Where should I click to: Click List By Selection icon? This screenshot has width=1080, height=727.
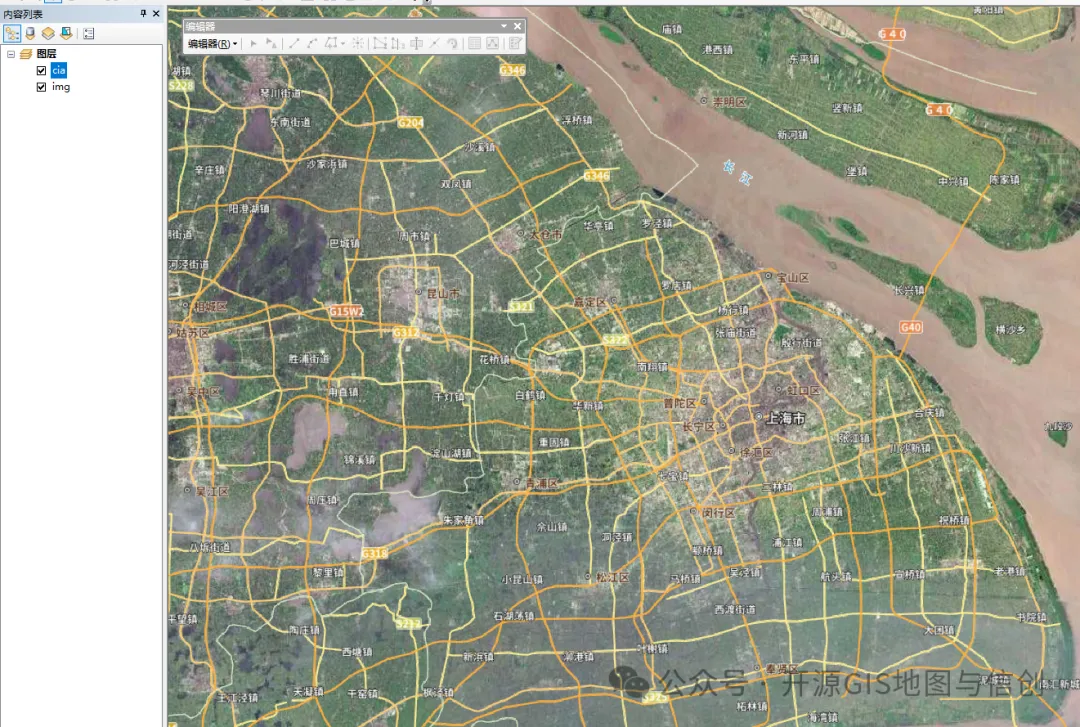click(x=65, y=33)
